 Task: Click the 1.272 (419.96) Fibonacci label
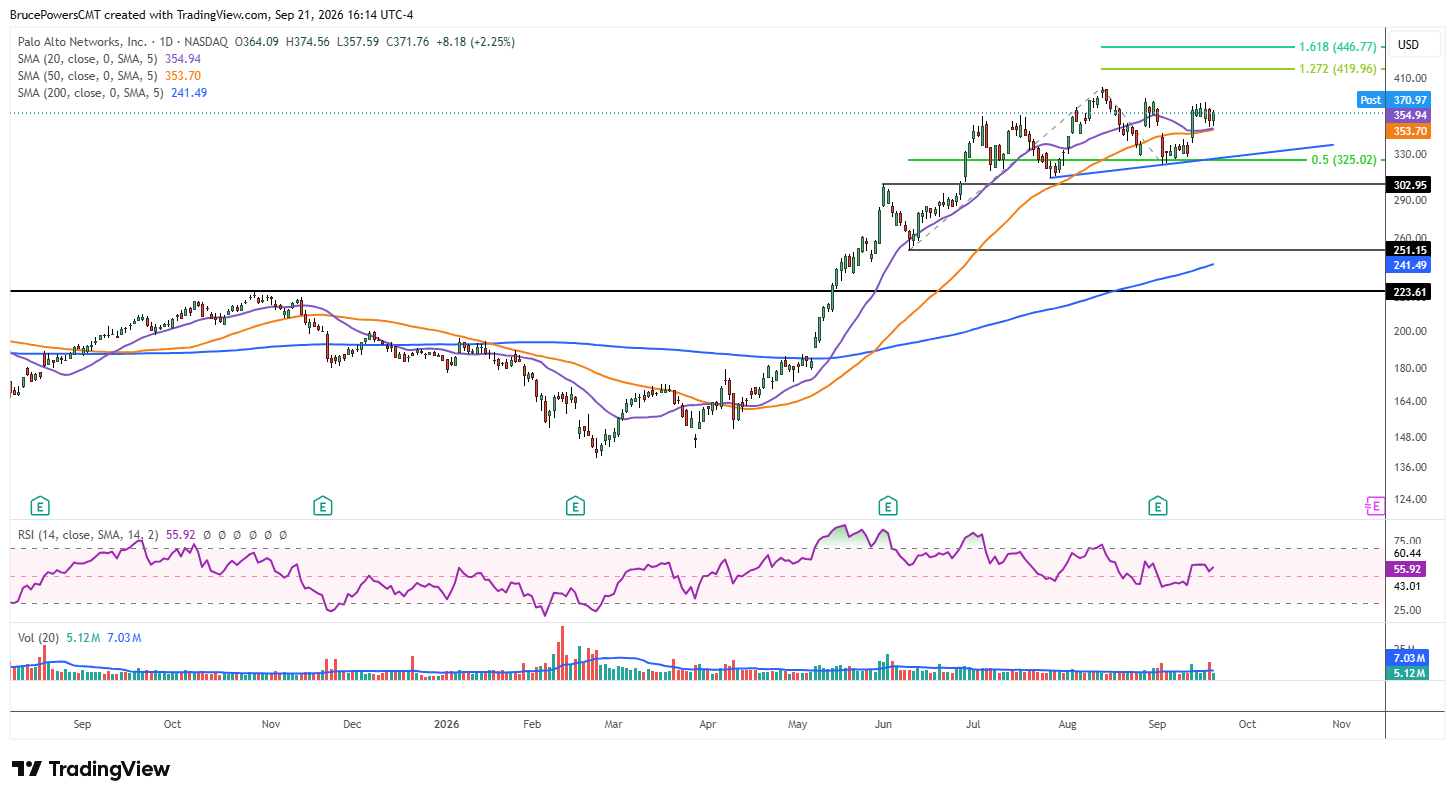(1337, 69)
